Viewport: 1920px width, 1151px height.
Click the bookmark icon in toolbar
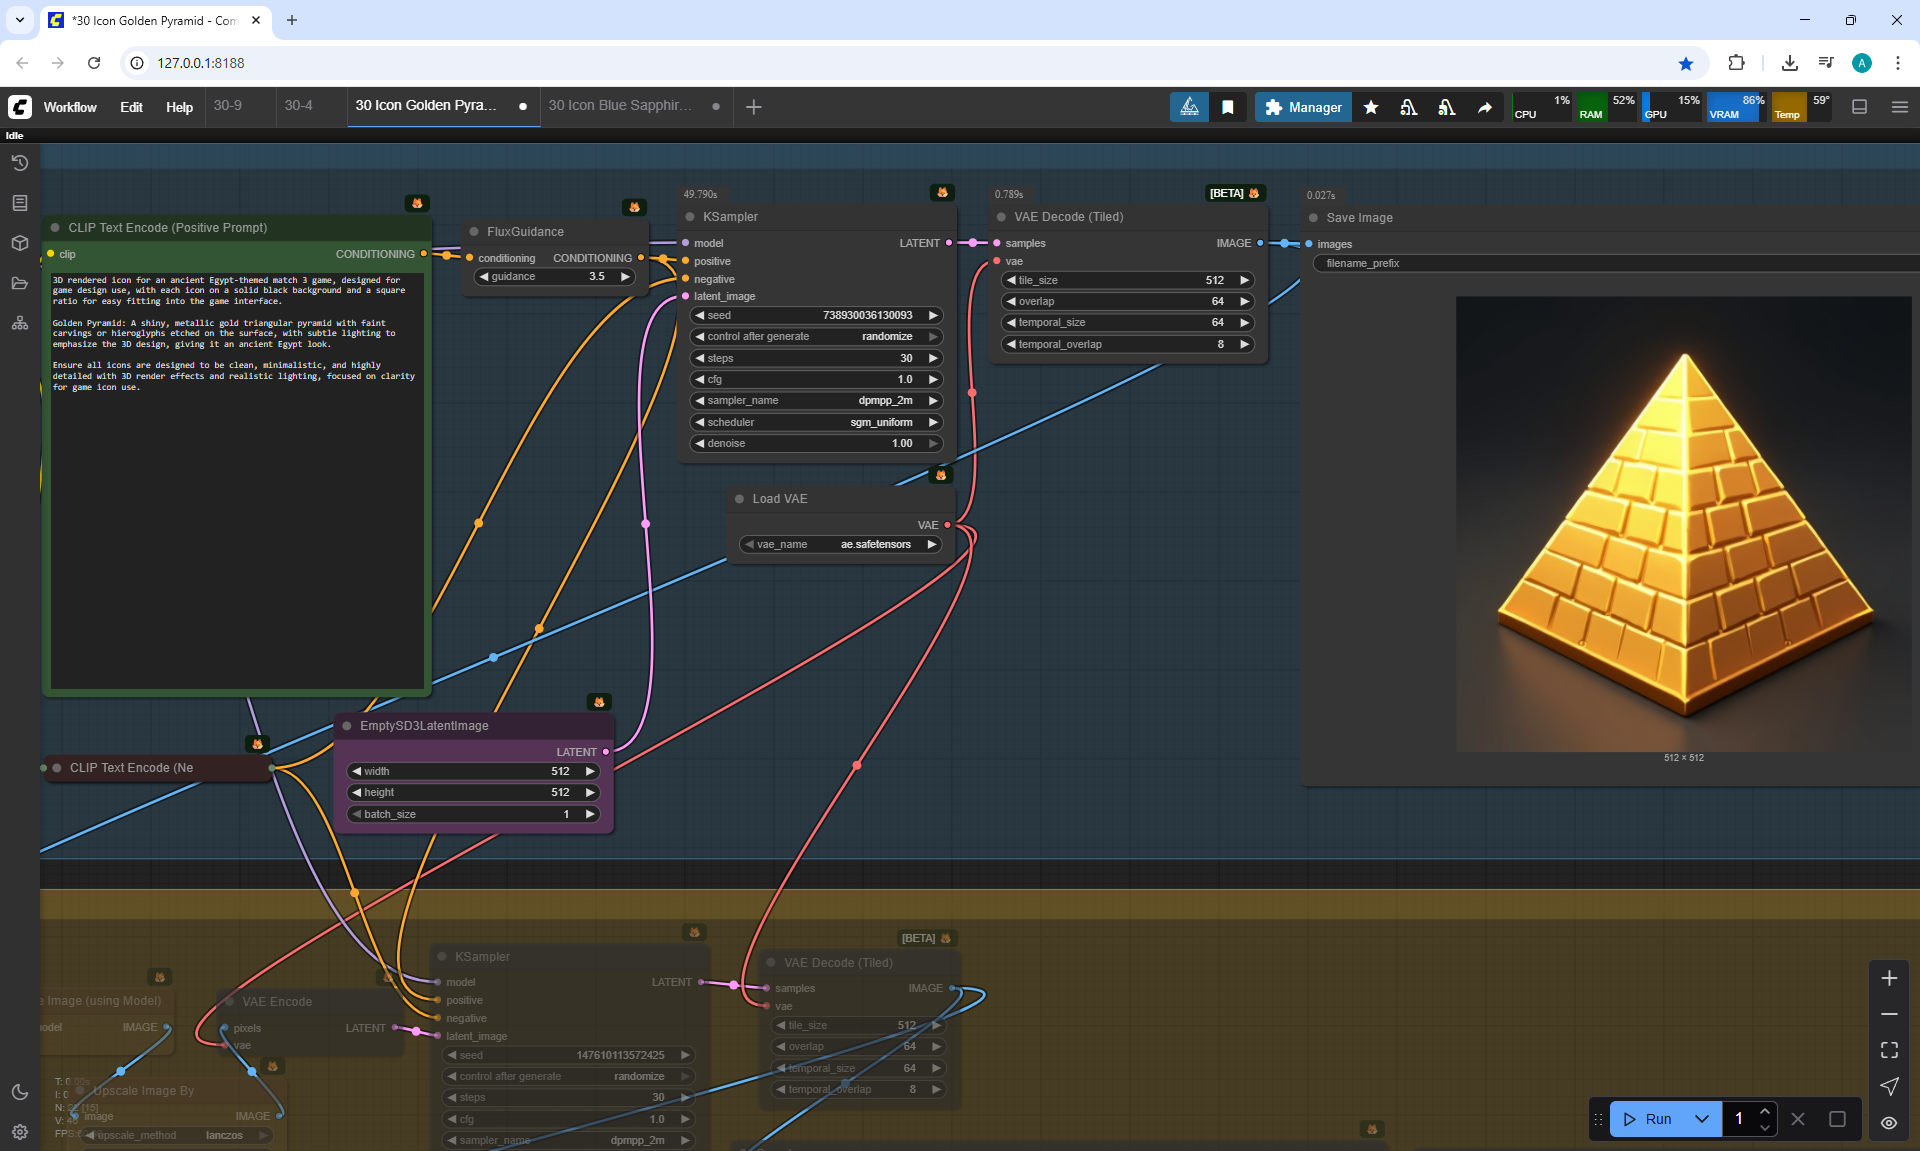1228,107
